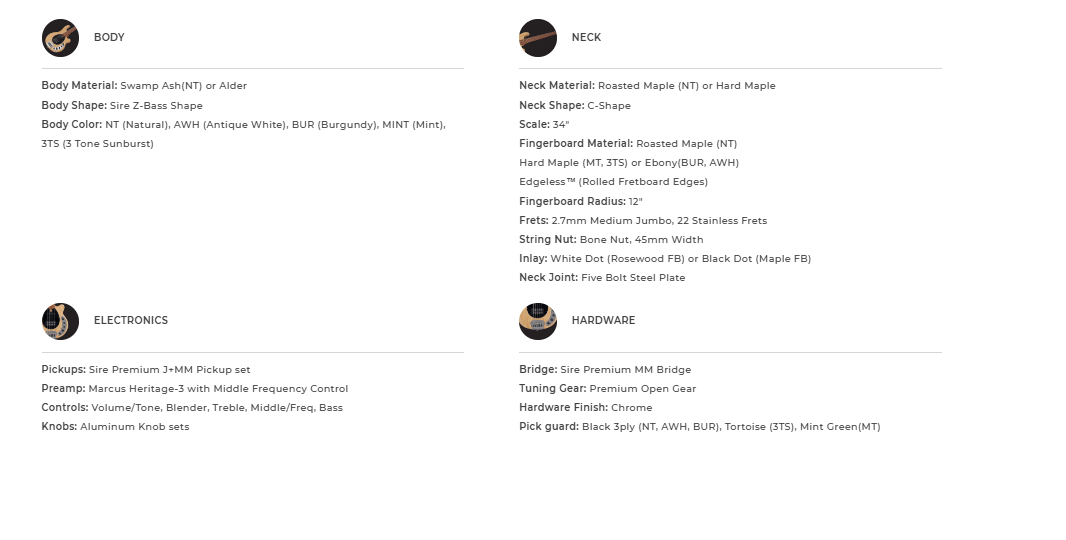
Task: Click the Neck Material label
Action: [557, 86]
